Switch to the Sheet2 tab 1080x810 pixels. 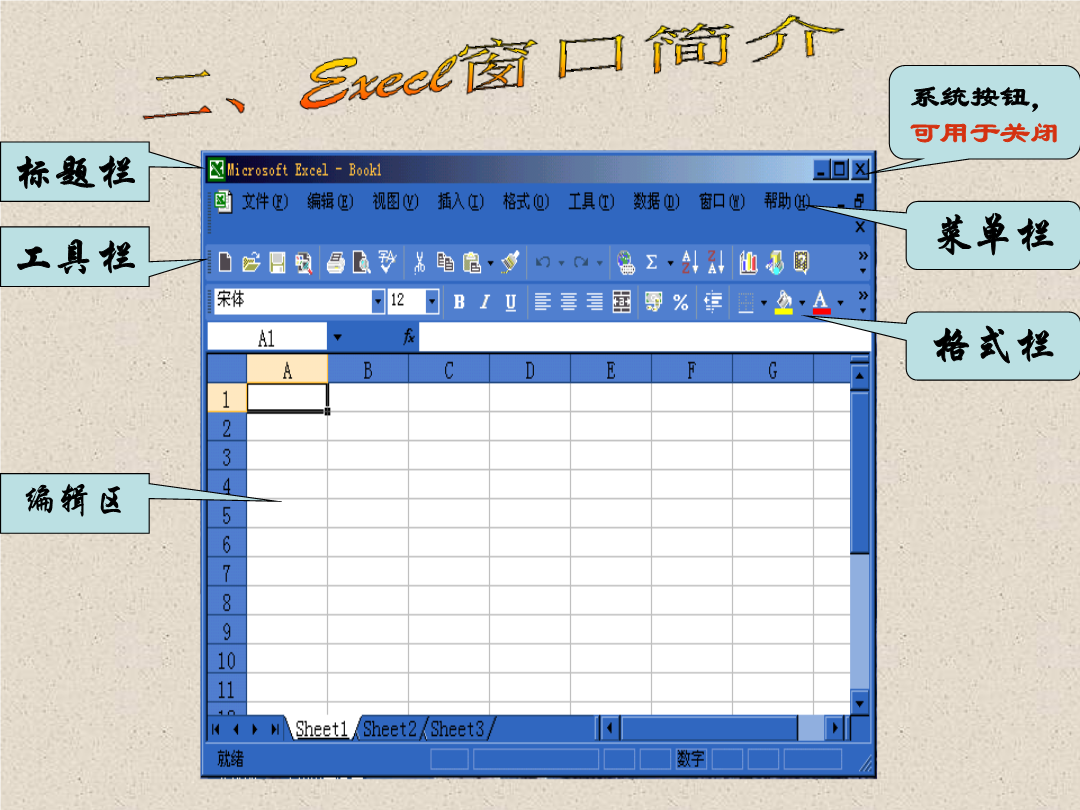point(390,729)
